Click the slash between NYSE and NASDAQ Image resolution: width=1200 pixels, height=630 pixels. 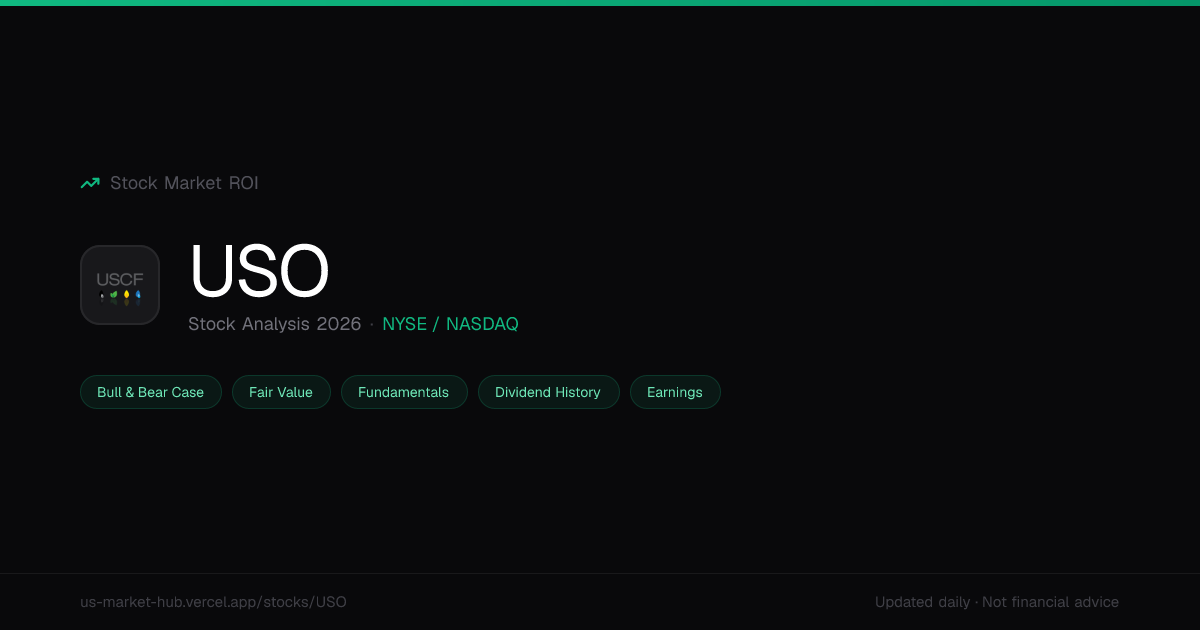tap(436, 324)
